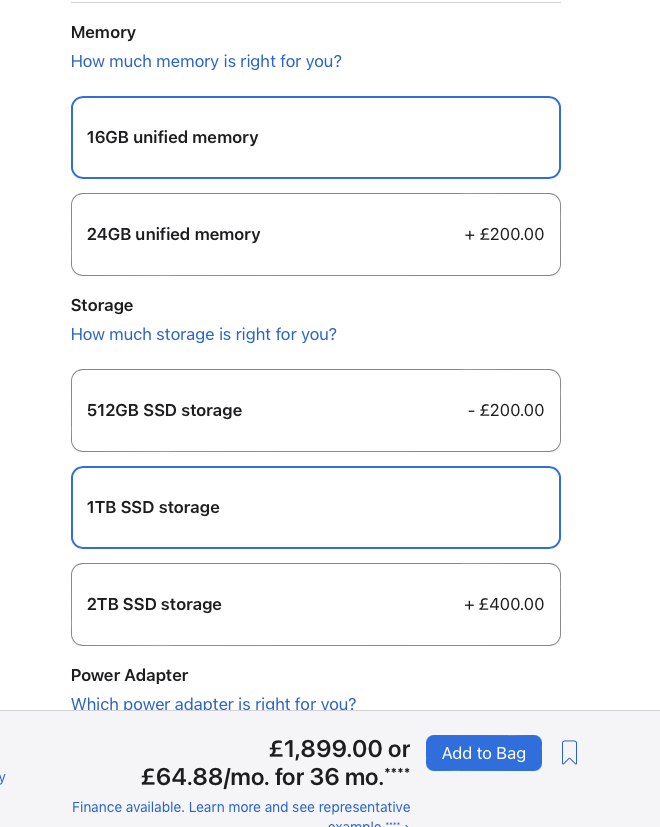Click the Memory section heading
The image size is (660, 827).
(103, 33)
